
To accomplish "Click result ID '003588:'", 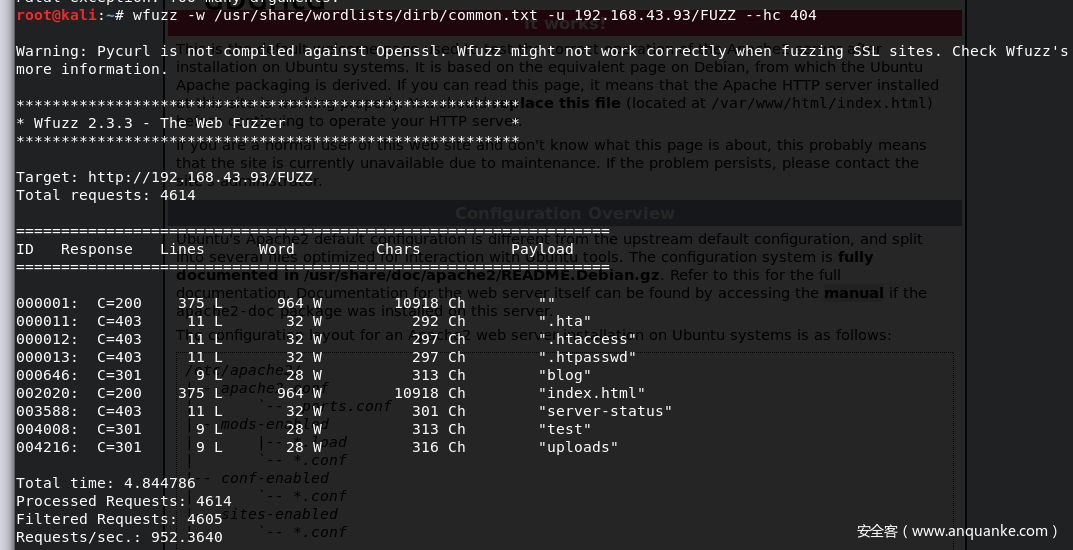I will [47, 411].
